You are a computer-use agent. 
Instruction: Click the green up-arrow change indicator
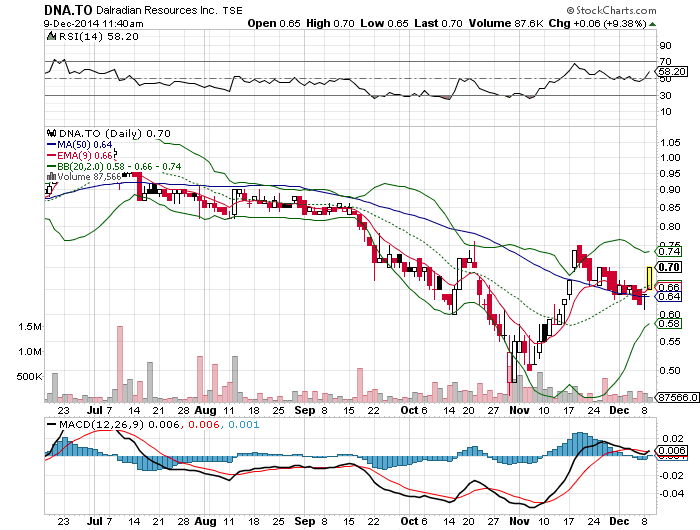(x=652, y=24)
